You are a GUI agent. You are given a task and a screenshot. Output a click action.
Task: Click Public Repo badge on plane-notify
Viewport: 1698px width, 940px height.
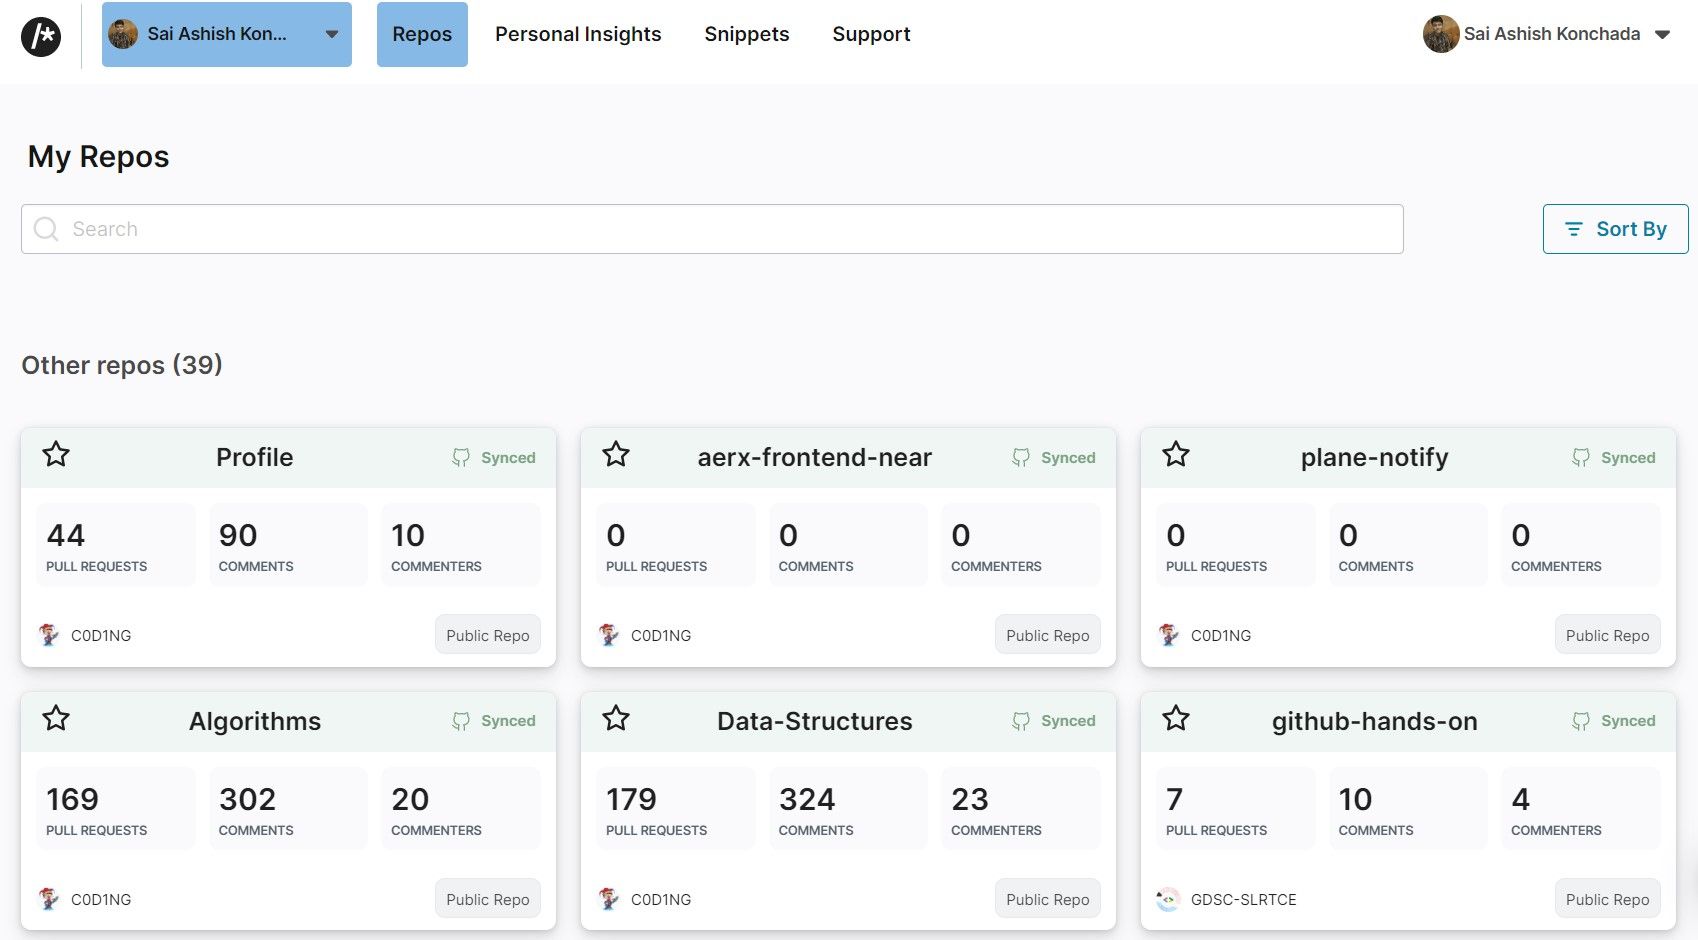[1607, 635]
